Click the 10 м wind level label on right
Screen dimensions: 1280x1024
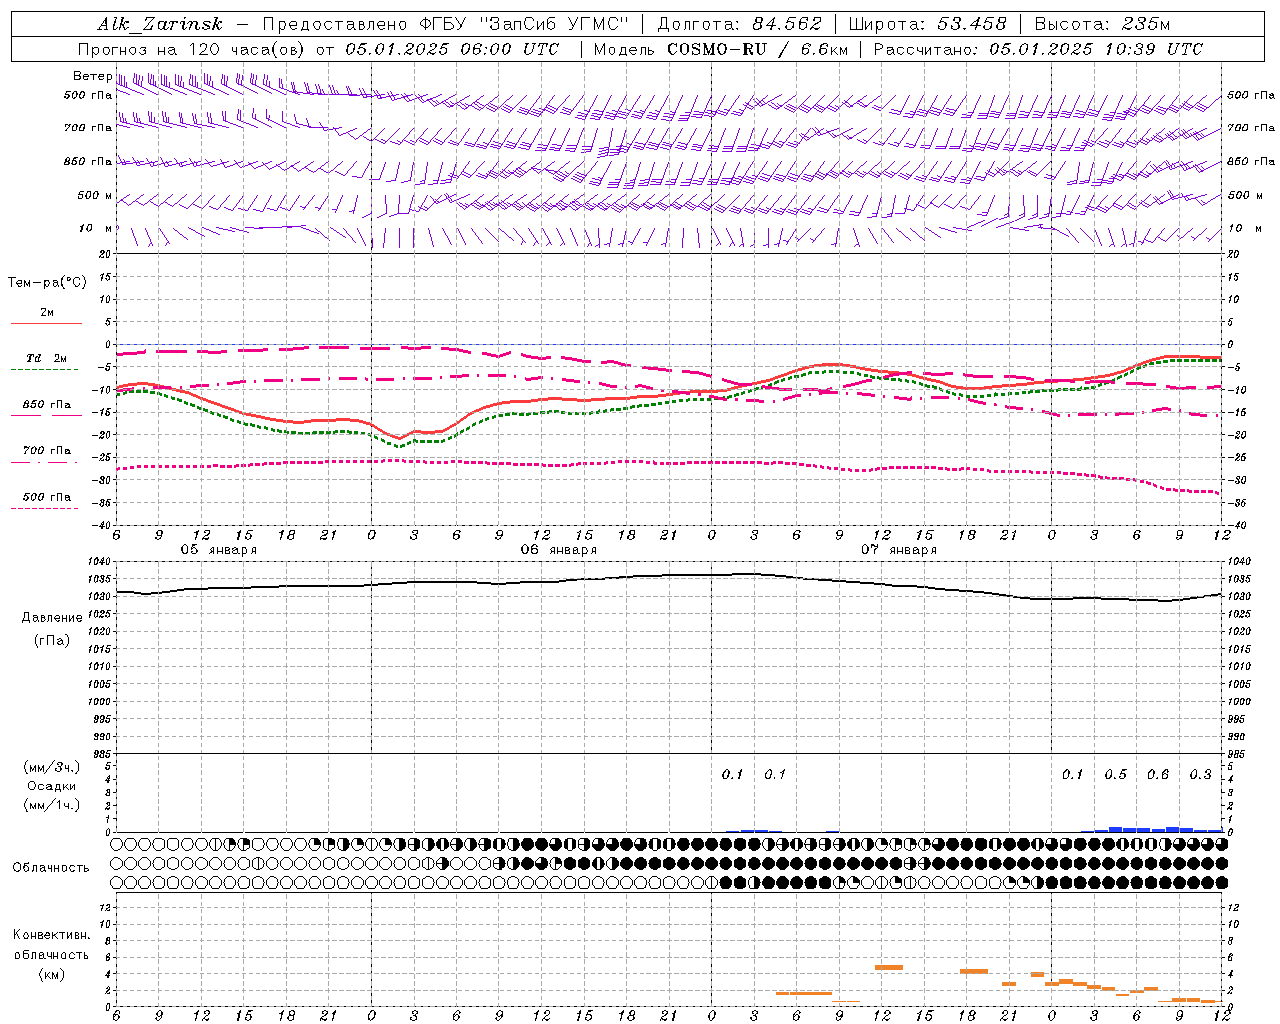tap(1243, 228)
